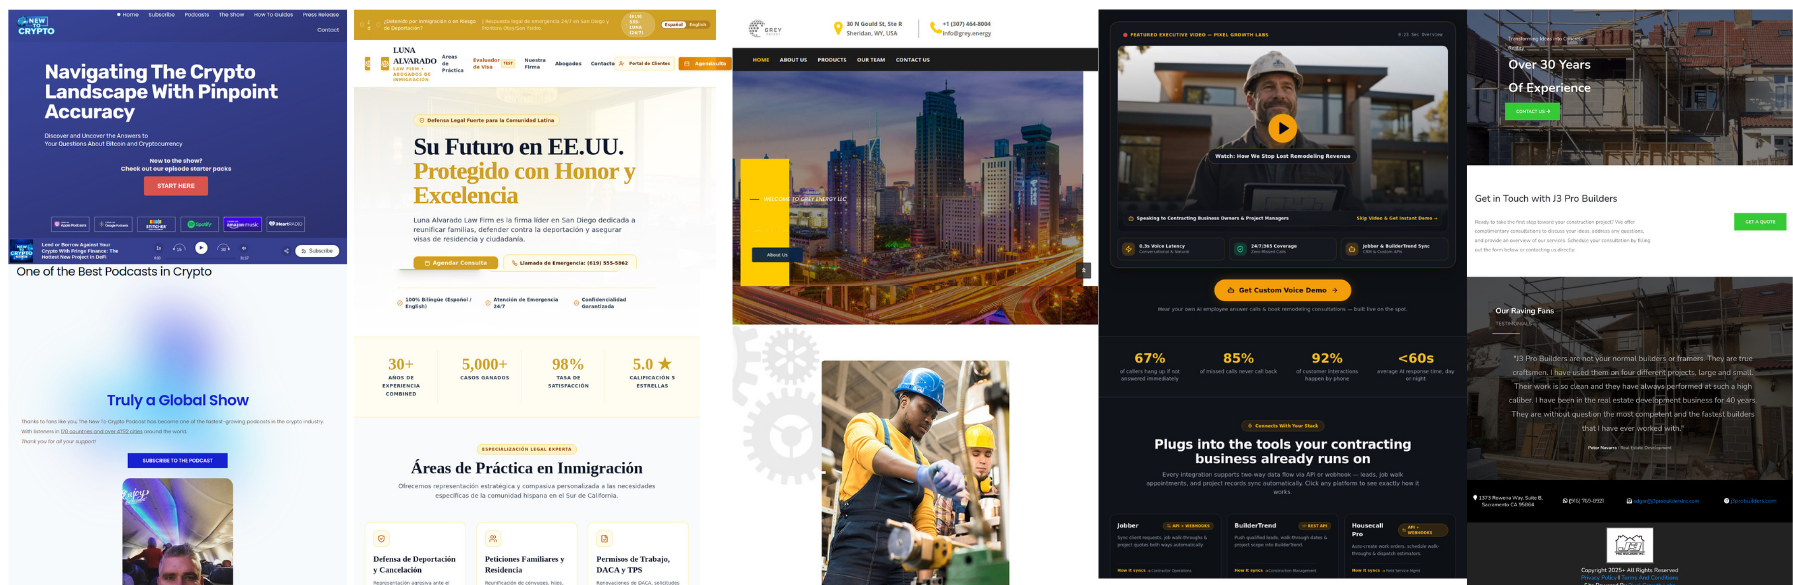Screen dimensions: 1793x585
Task: Open the Google Podcasts badge
Action: point(114,224)
